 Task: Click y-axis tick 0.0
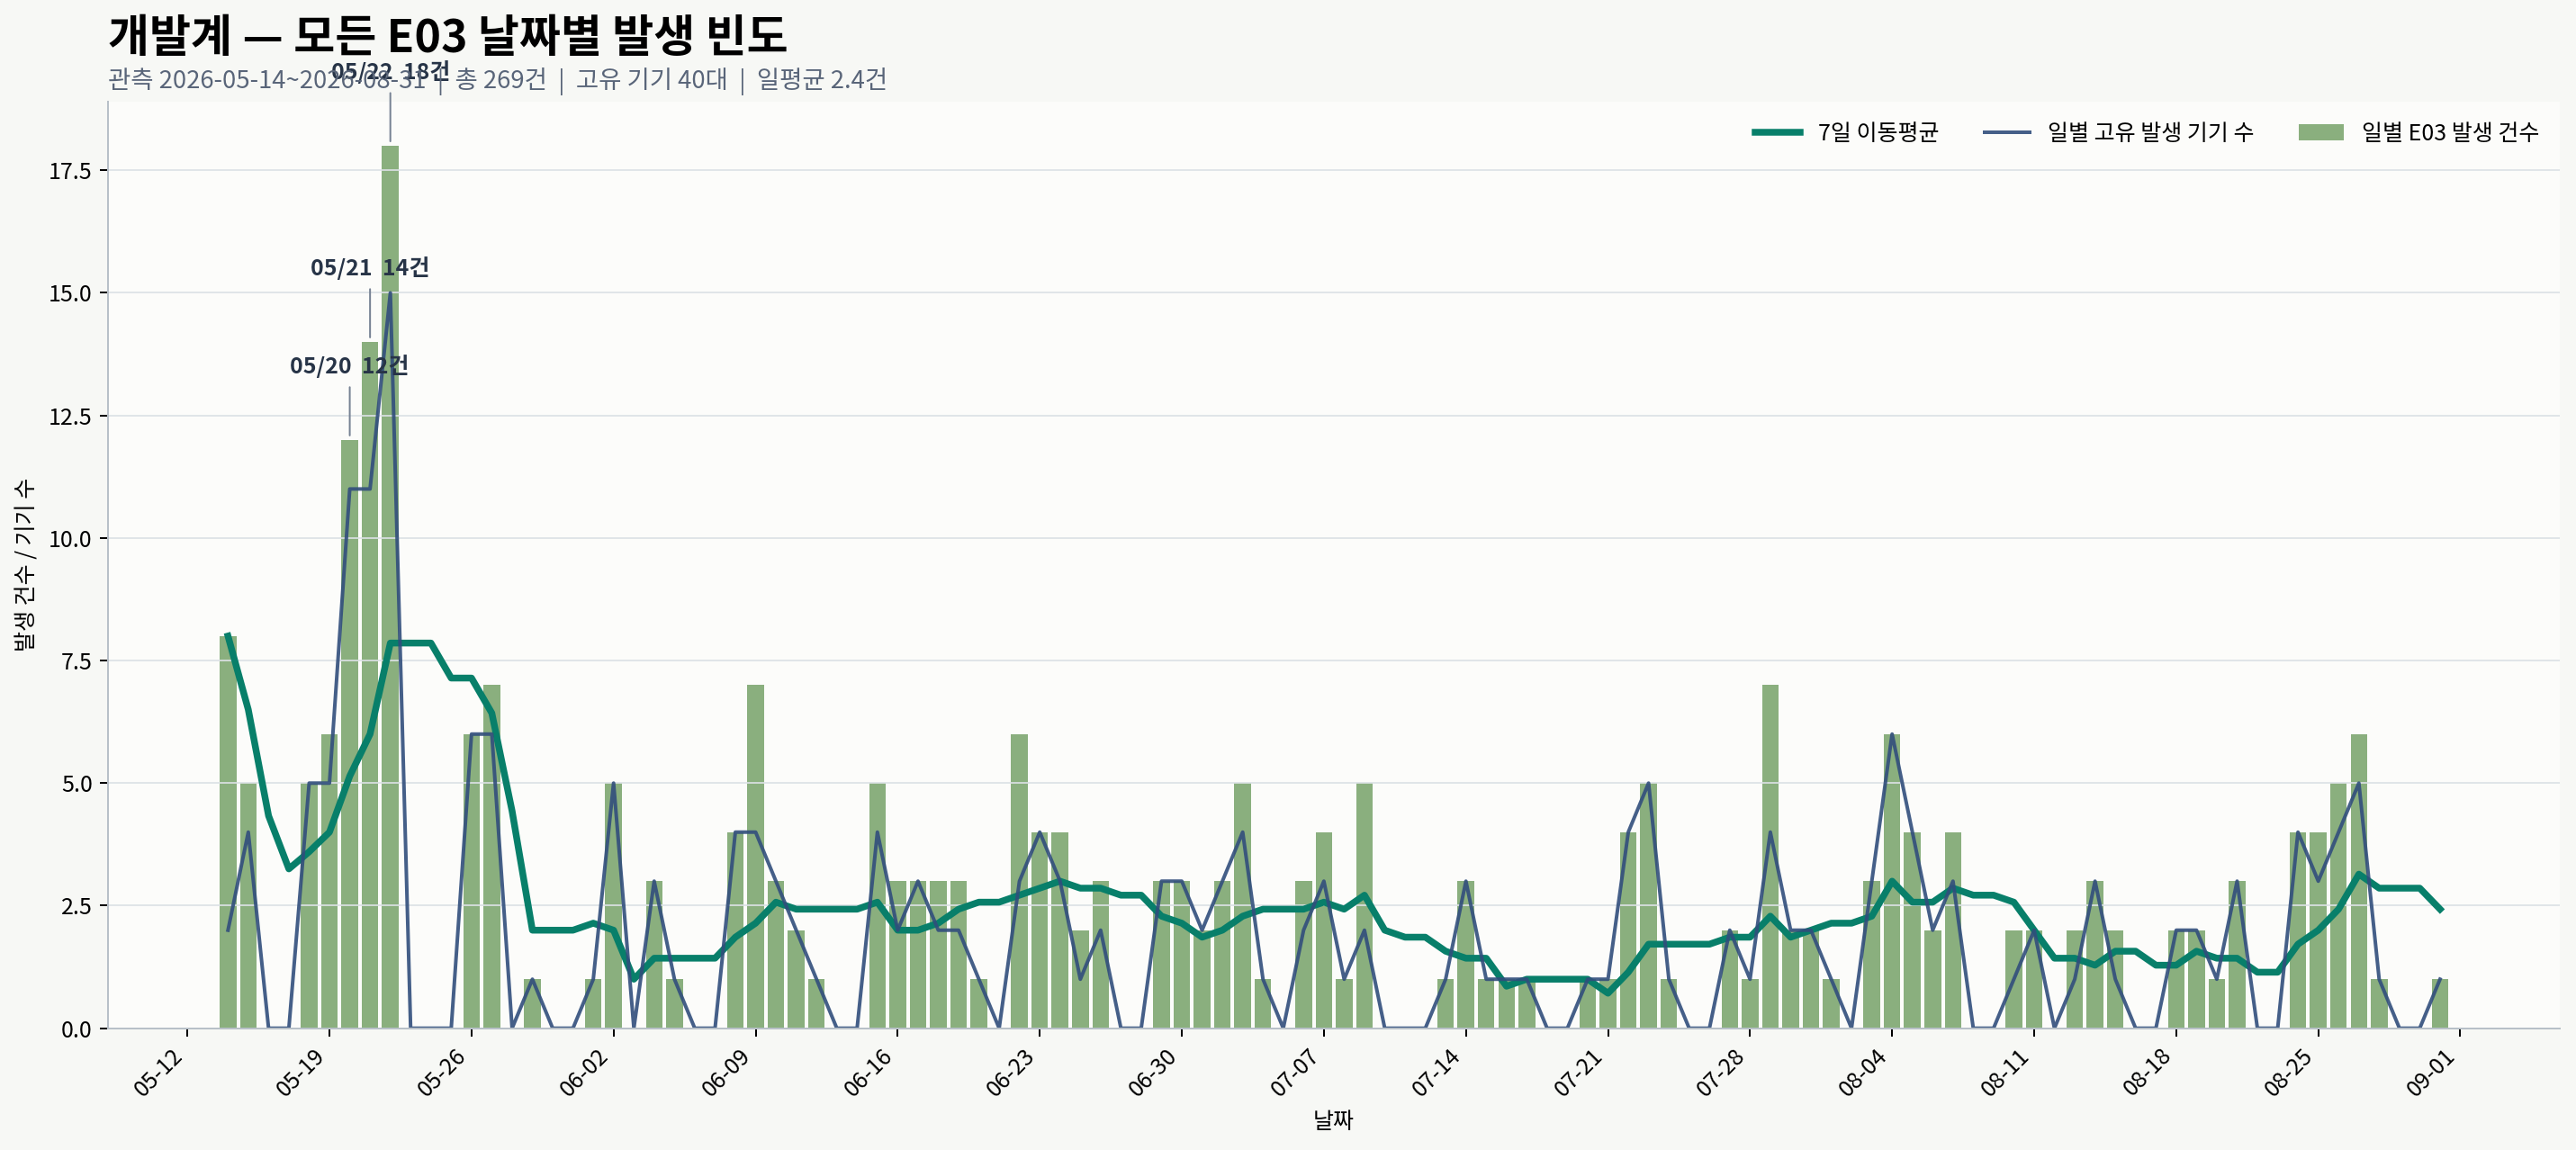tap(77, 1029)
